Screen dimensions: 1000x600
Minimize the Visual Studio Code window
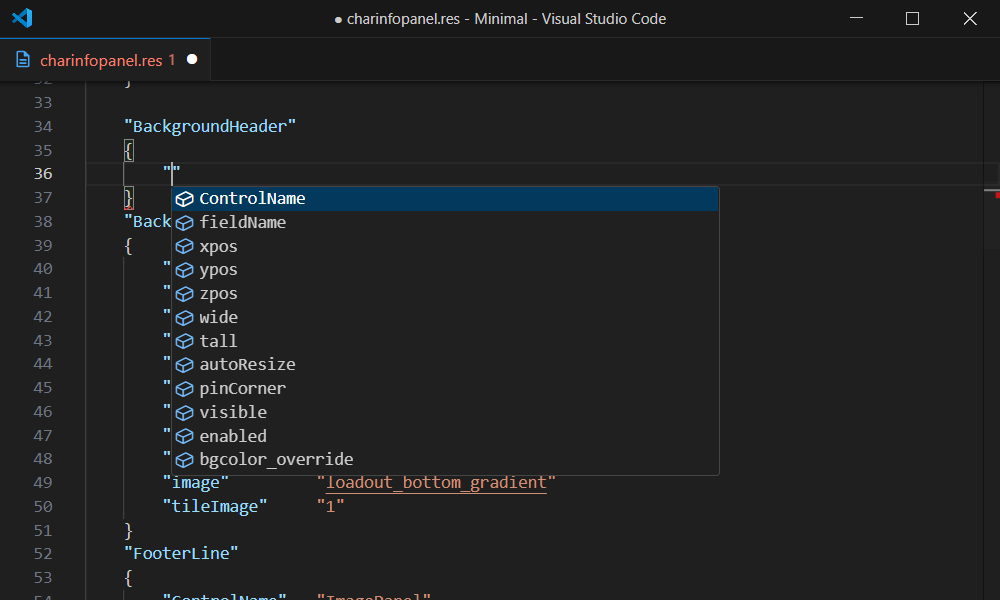[857, 18]
